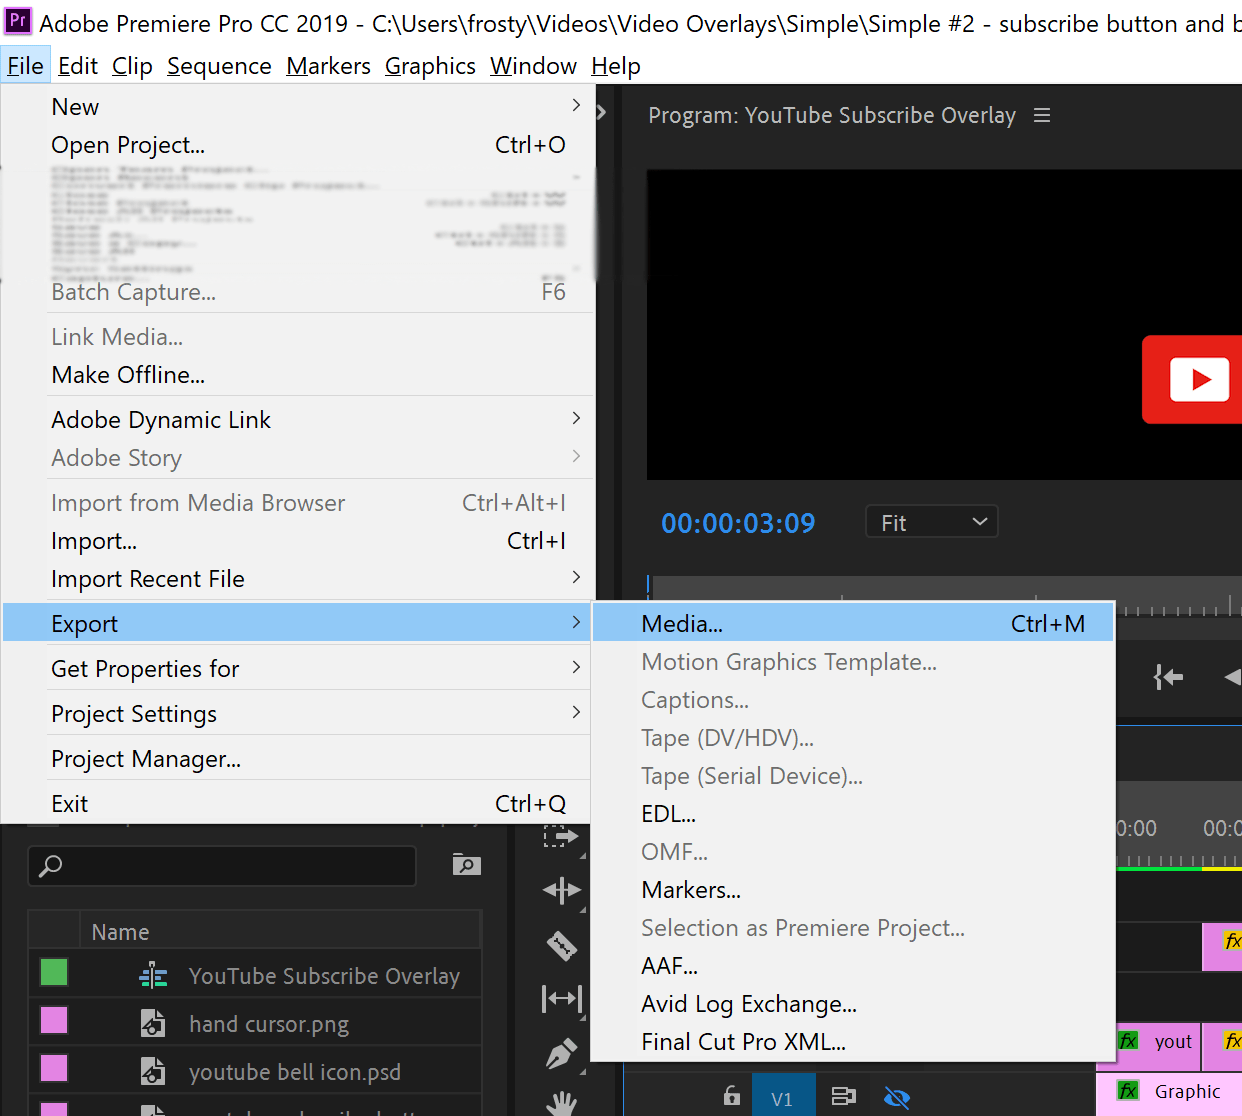1242x1116 pixels.
Task: Toggle the lock on the V1 track
Action: 731,1096
